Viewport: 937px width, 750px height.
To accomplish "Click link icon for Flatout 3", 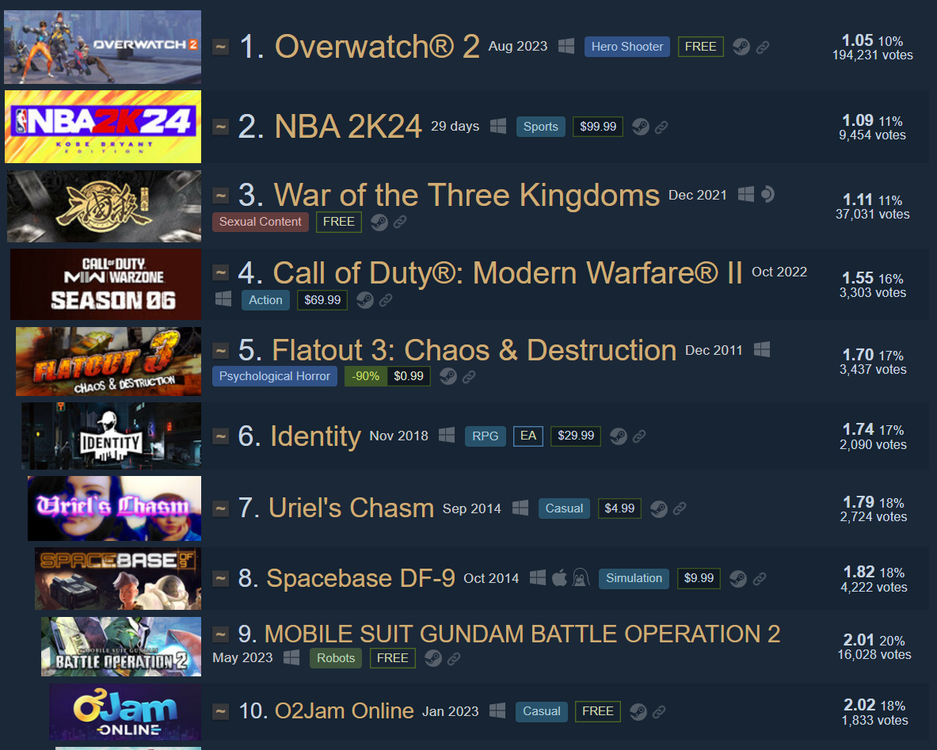I will [468, 376].
